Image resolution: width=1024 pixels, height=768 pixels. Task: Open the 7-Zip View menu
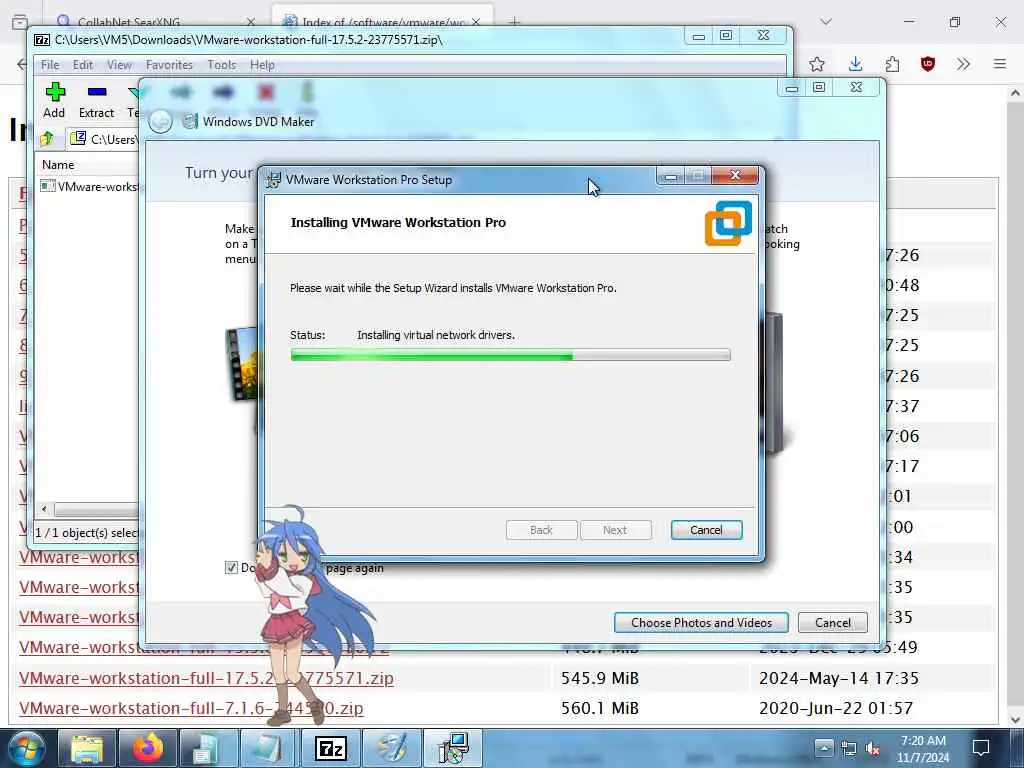tap(120, 65)
